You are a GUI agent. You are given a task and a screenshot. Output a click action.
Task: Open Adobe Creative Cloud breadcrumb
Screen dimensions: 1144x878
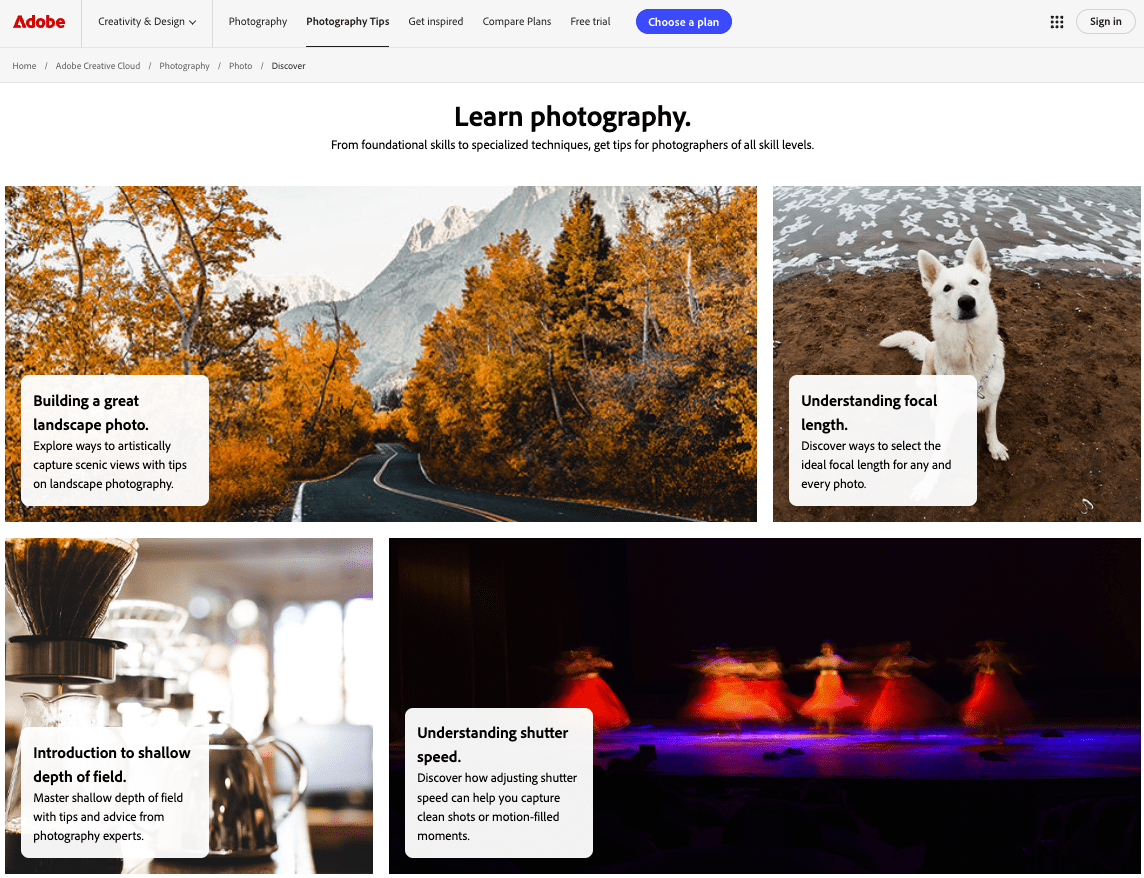[x=98, y=66]
